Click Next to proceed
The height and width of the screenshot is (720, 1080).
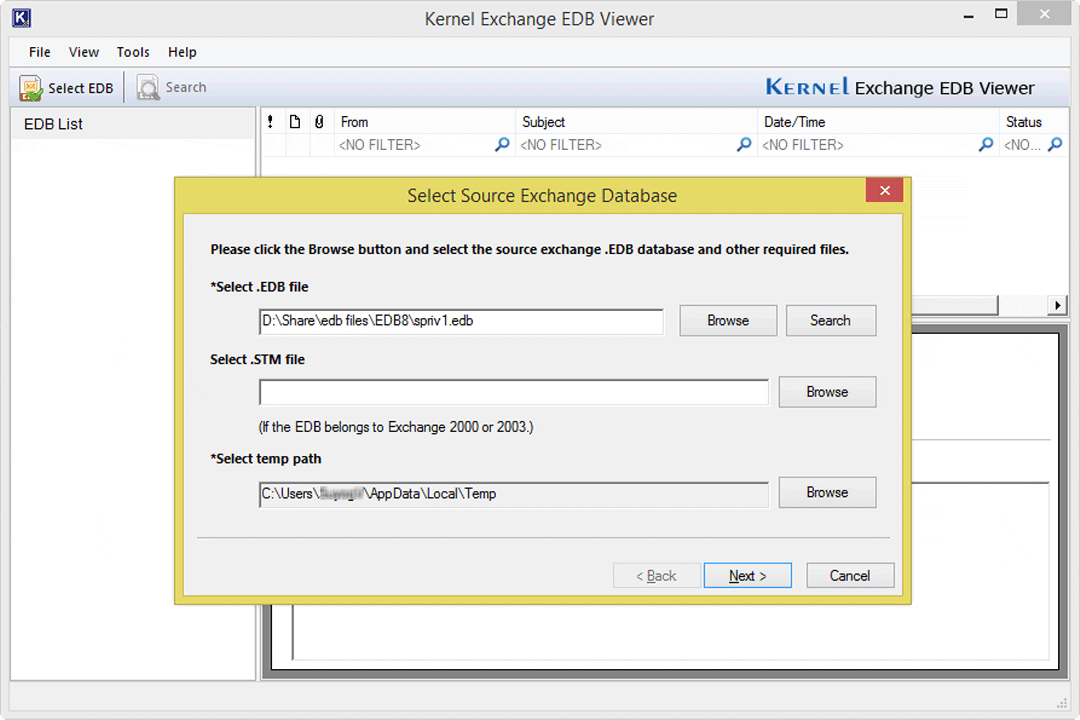pos(747,575)
